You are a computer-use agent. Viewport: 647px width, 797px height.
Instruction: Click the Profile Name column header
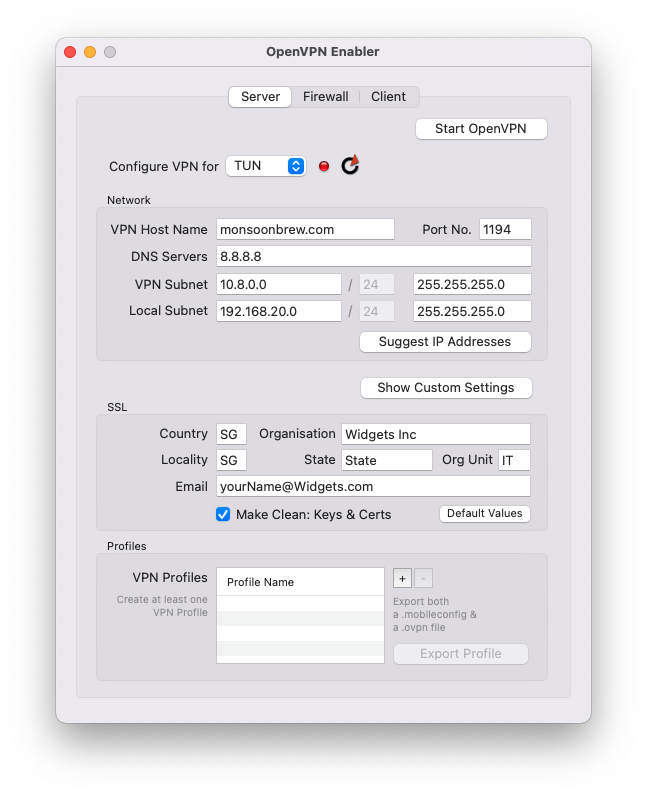[300, 582]
